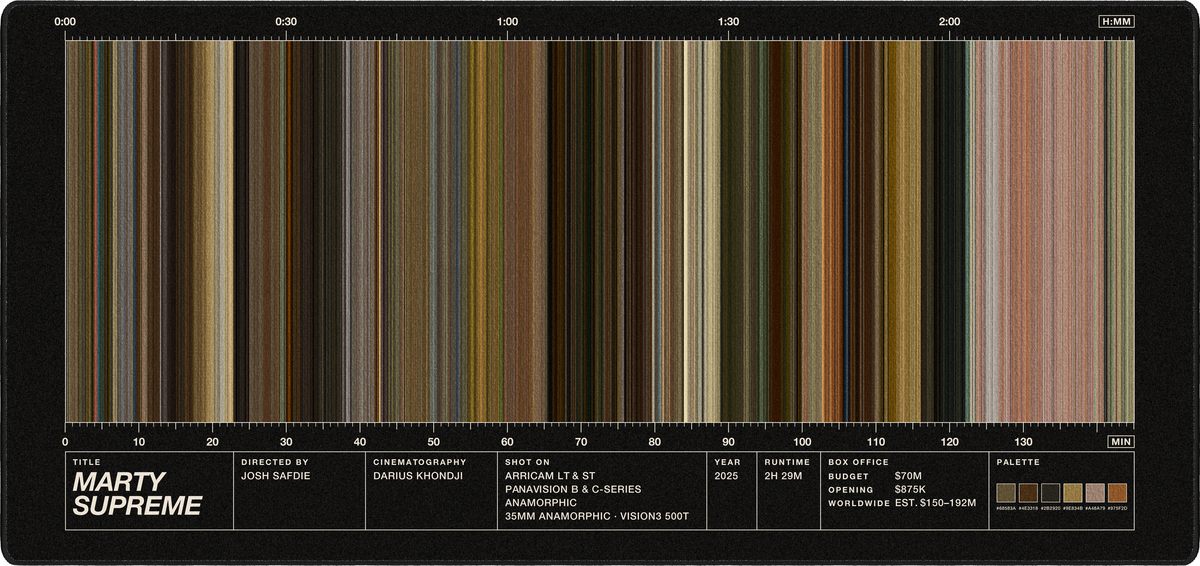The image size is (1200, 566).
Task: Select the olive green palette swatch
Action: [1006, 493]
